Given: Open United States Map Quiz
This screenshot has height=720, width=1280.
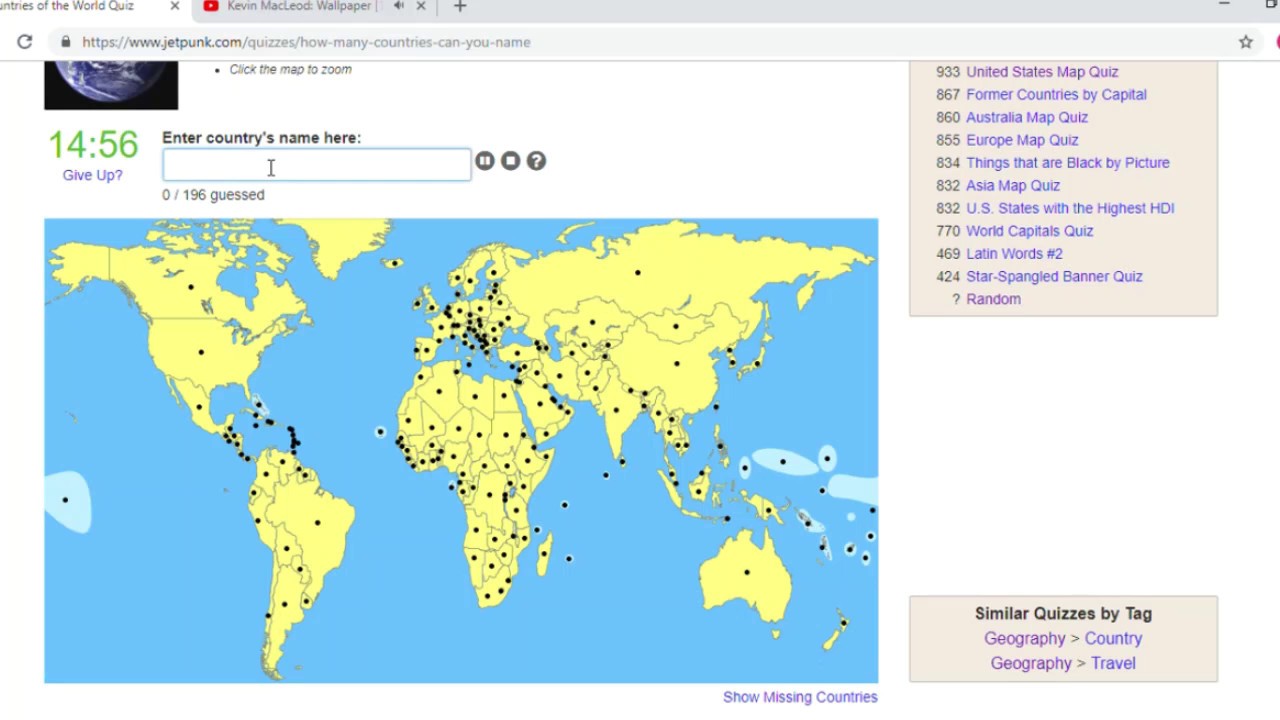Looking at the screenshot, I should click(x=1042, y=72).
